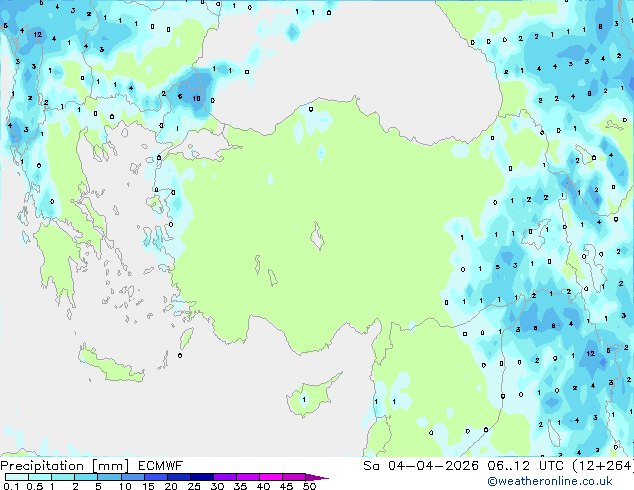
Task: Click the 0.1–0.5 mm legend swatch
Action: point(17,477)
